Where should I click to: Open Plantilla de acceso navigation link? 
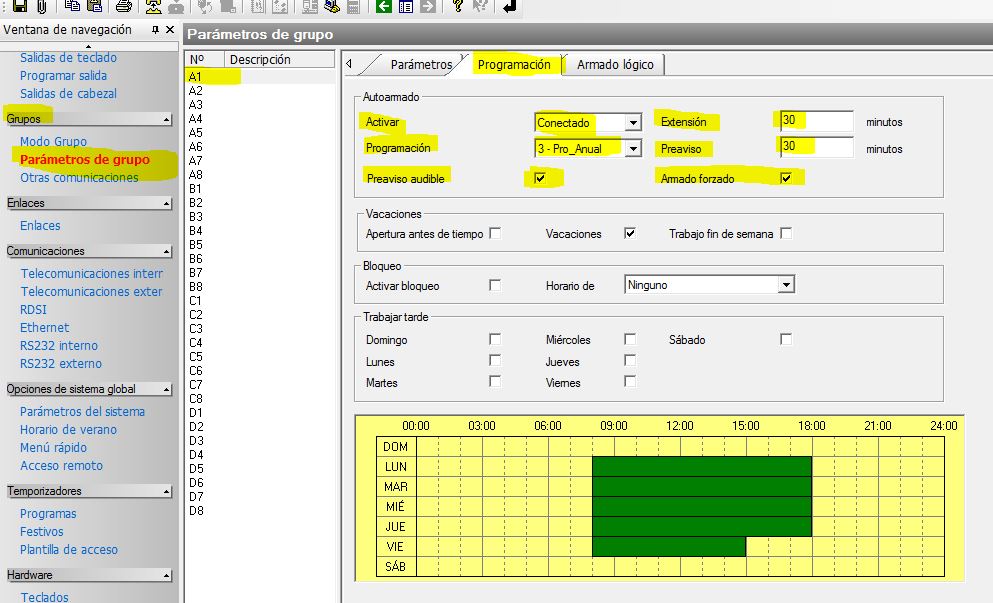pos(69,549)
